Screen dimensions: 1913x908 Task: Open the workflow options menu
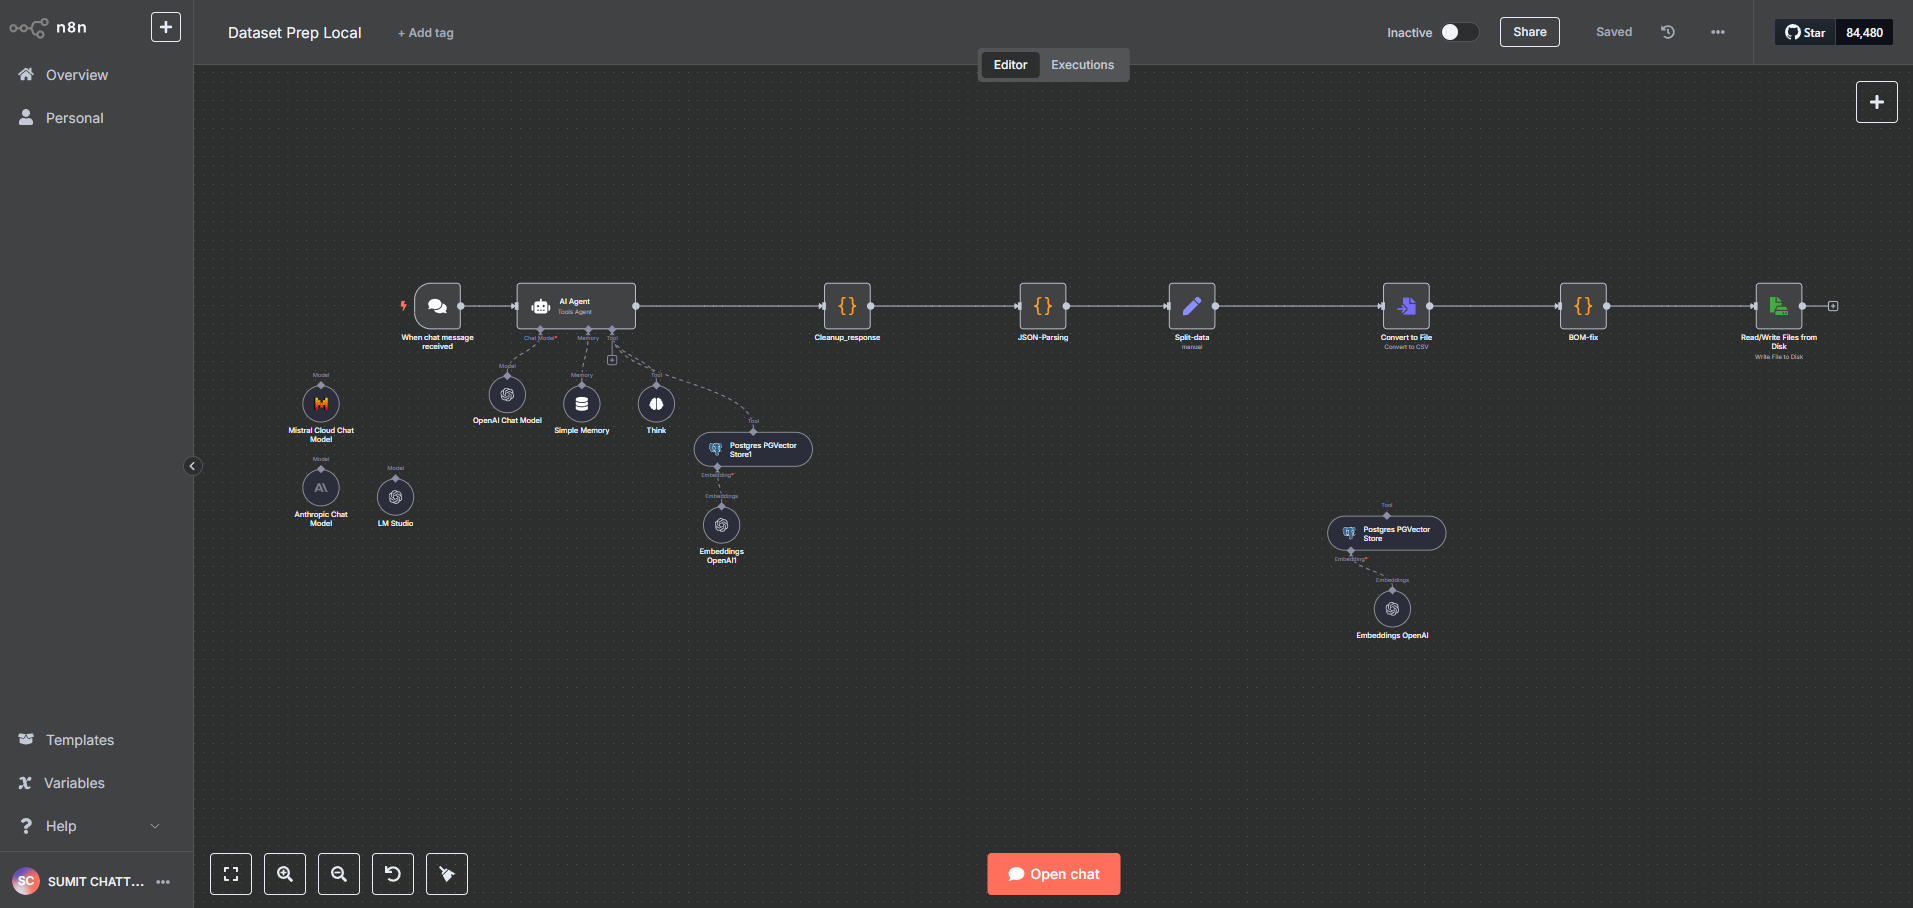1717,32
